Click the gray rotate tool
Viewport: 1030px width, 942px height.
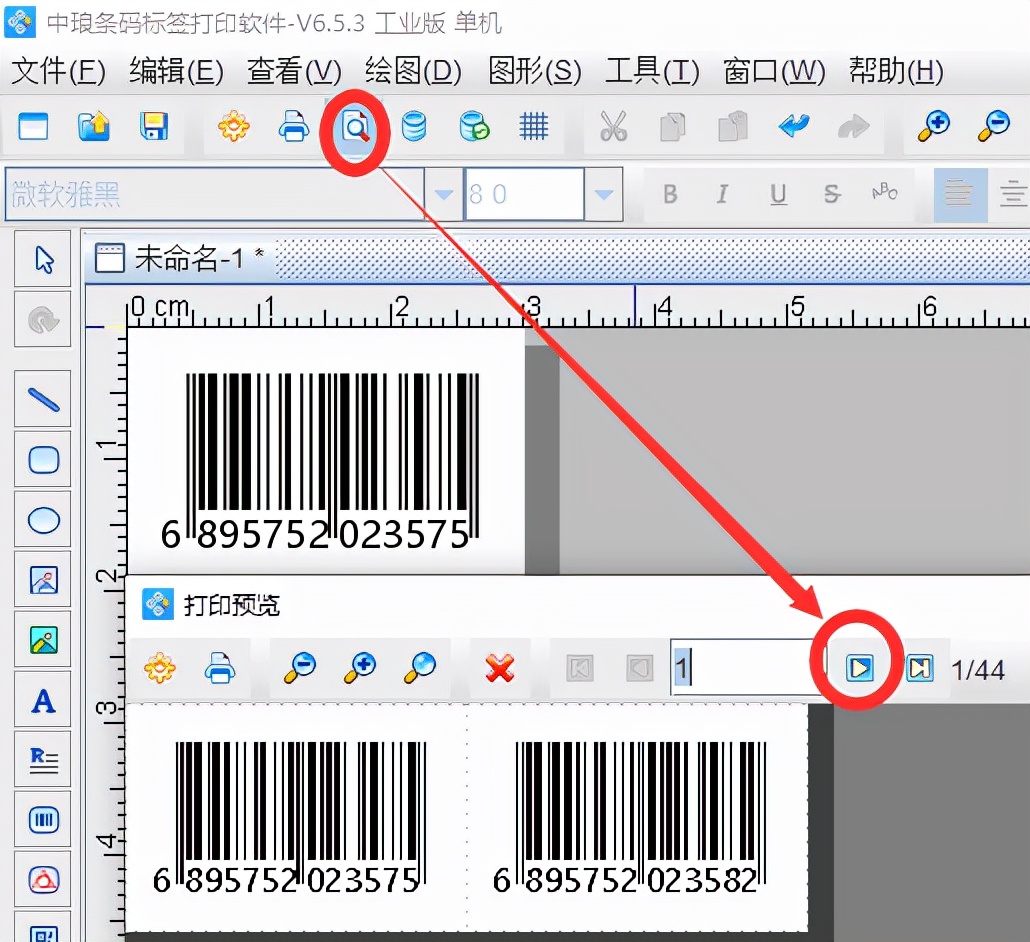pyautogui.click(x=43, y=319)
